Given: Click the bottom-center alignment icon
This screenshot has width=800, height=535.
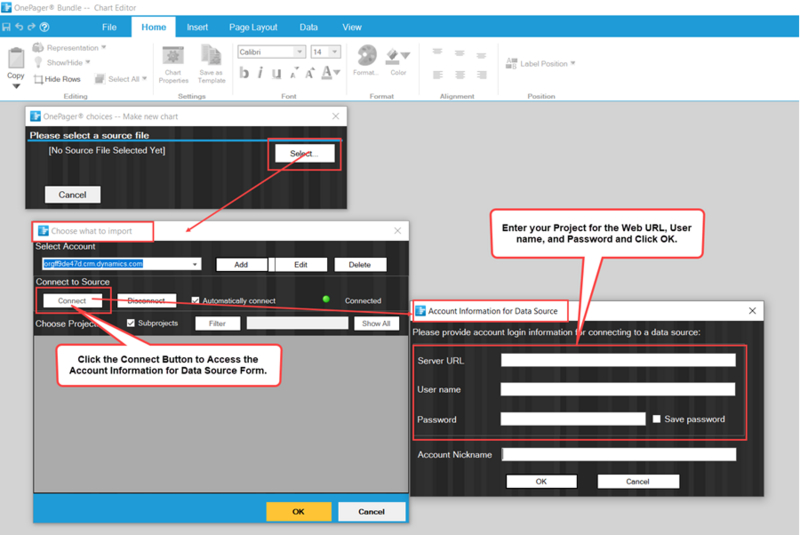Looking at the screenshot, I should (460, 75).
